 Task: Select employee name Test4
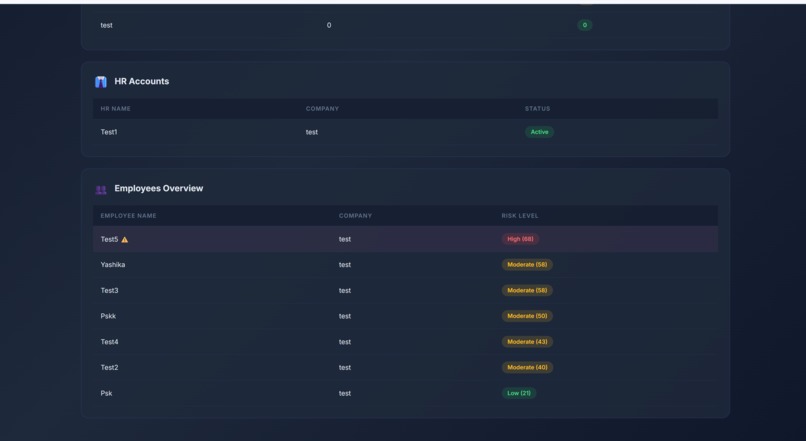109,342
